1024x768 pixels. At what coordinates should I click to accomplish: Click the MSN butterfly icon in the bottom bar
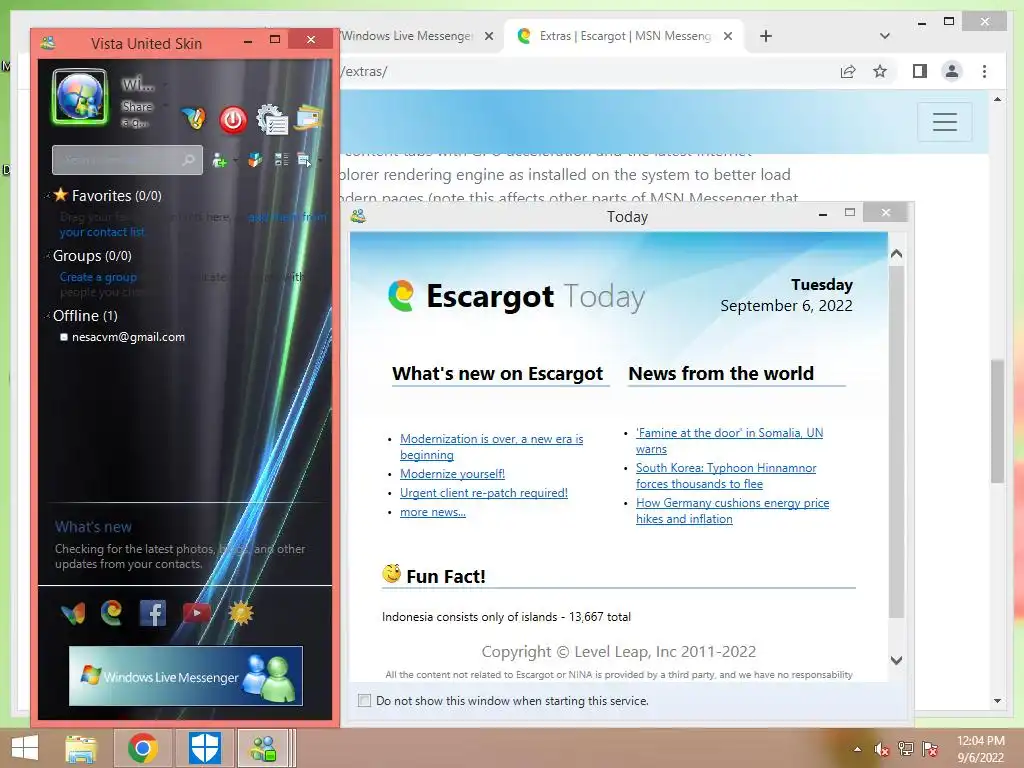point(73,613)
